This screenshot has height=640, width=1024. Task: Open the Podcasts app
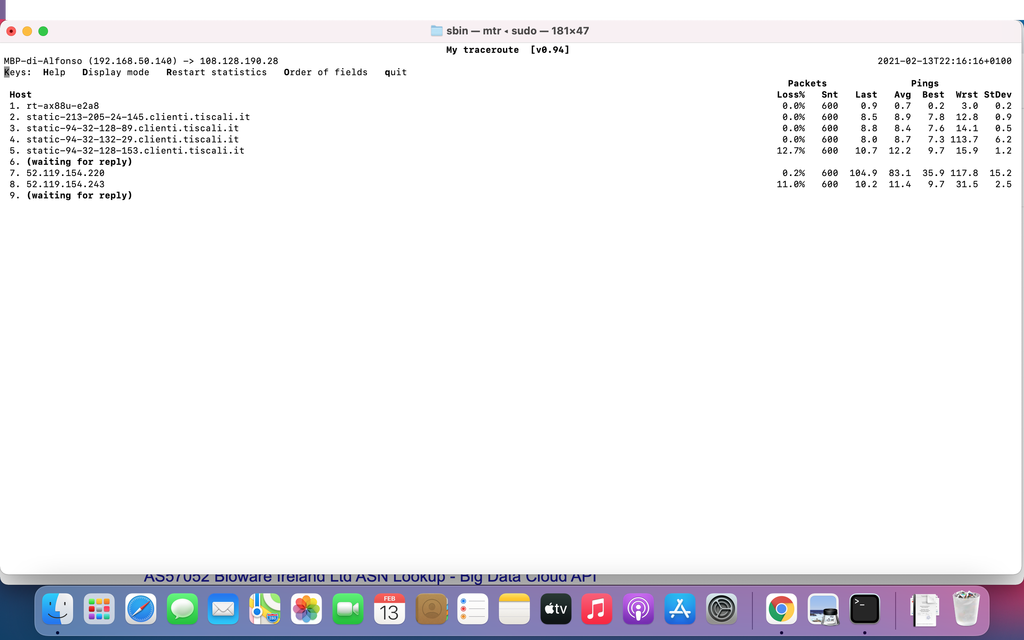[638, 608]
